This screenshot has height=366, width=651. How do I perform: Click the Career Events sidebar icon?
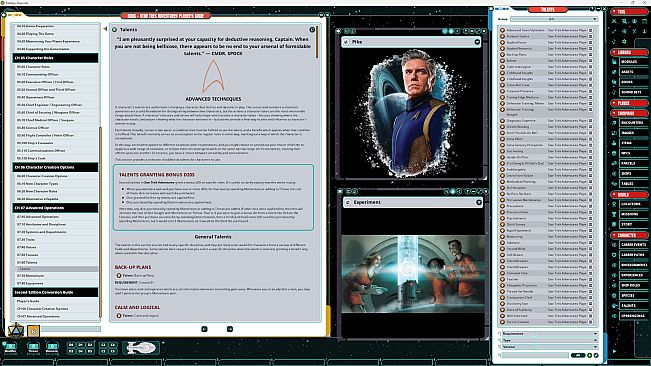pos(614,245)
